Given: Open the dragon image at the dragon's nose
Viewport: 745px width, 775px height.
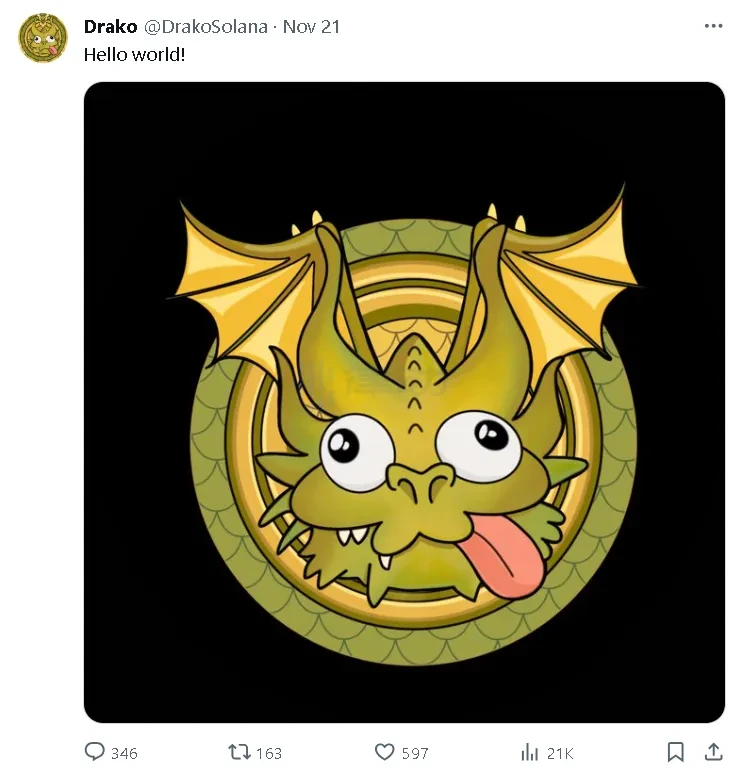Looking at the screenshot, I should [x=418, y=483].
